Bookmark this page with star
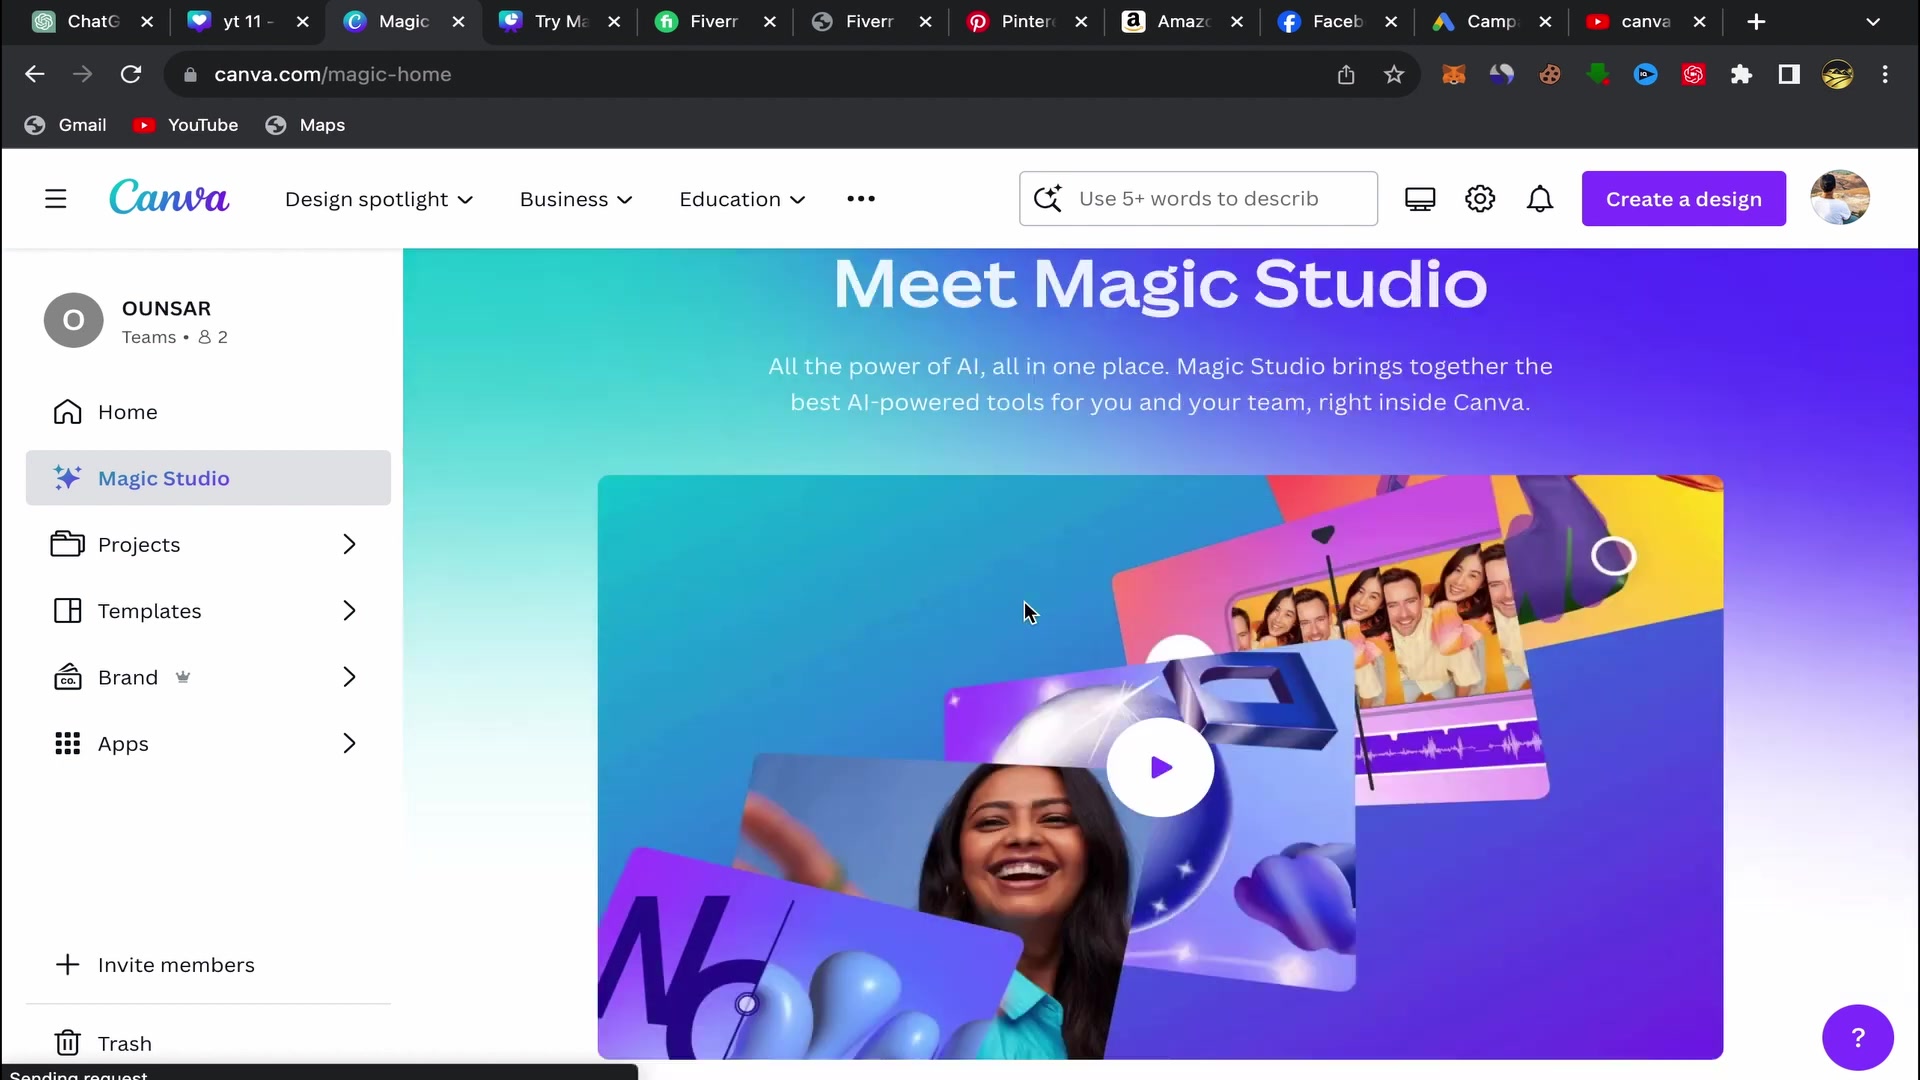 tap(1394, 74)
